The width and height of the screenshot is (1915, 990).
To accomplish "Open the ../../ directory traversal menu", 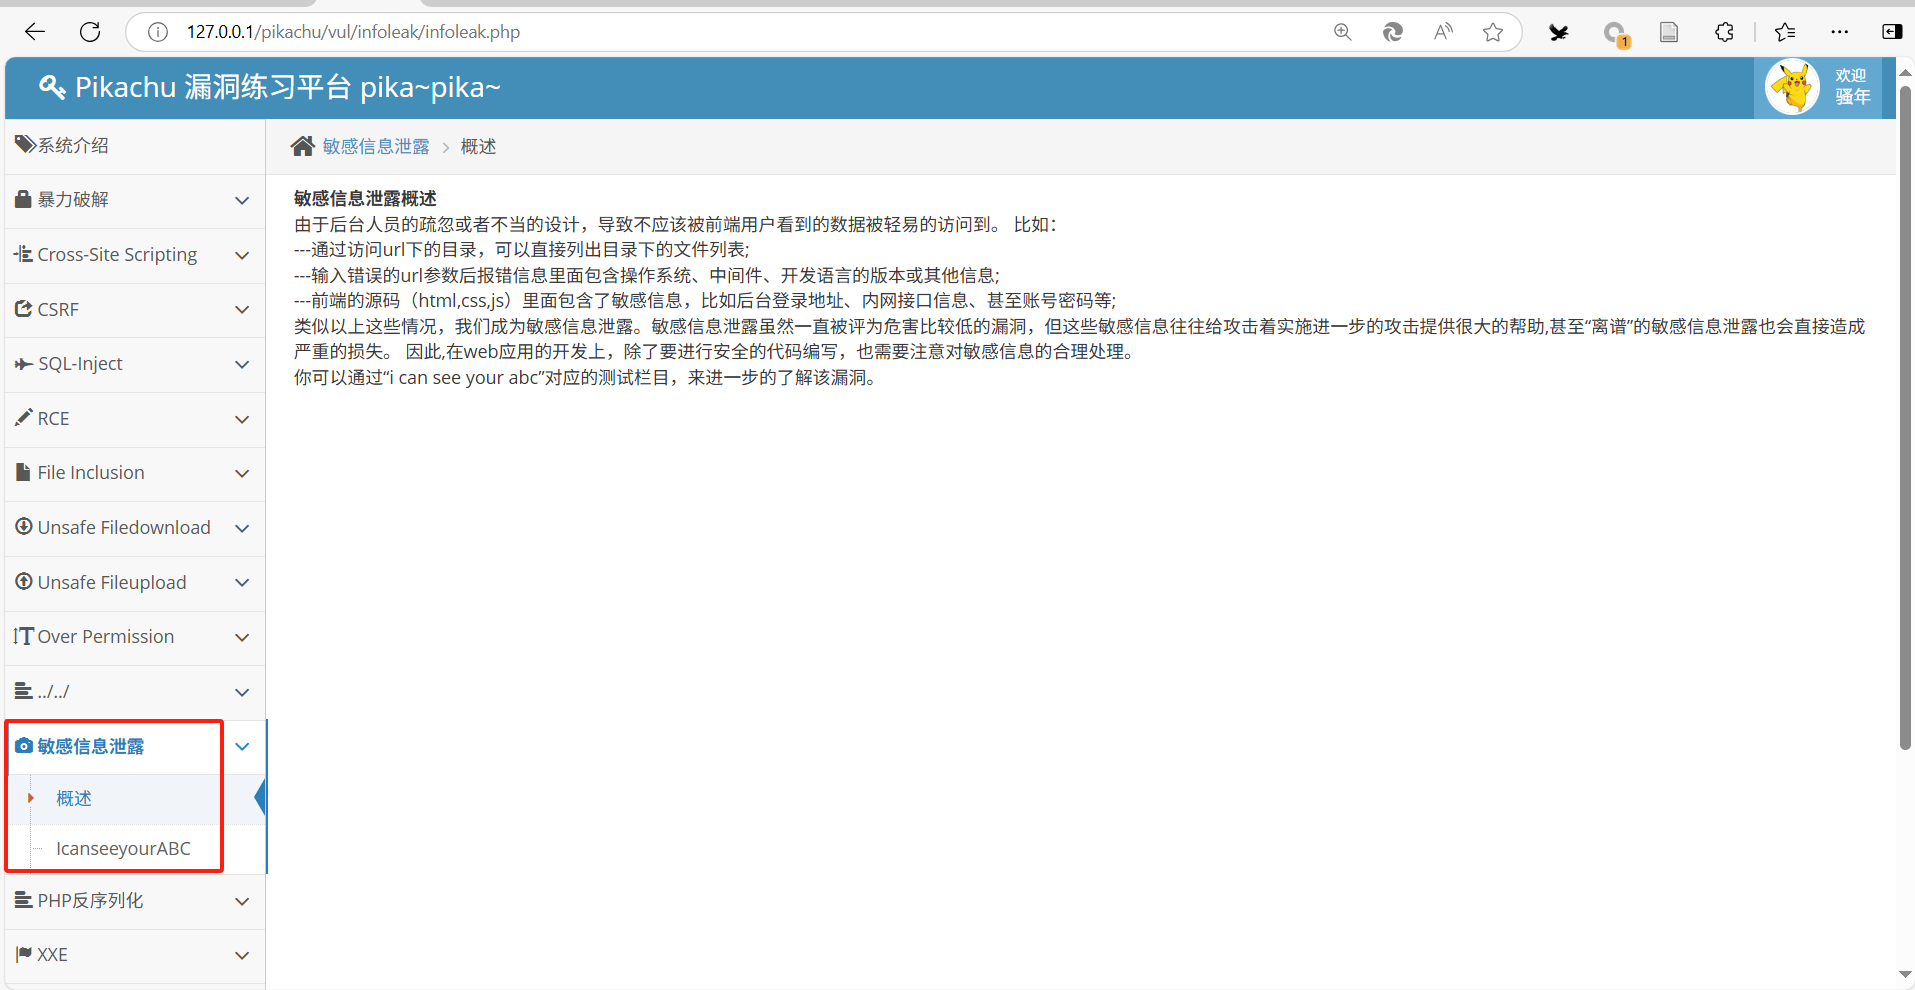I will pyautogui.click(x=135, y=692).
